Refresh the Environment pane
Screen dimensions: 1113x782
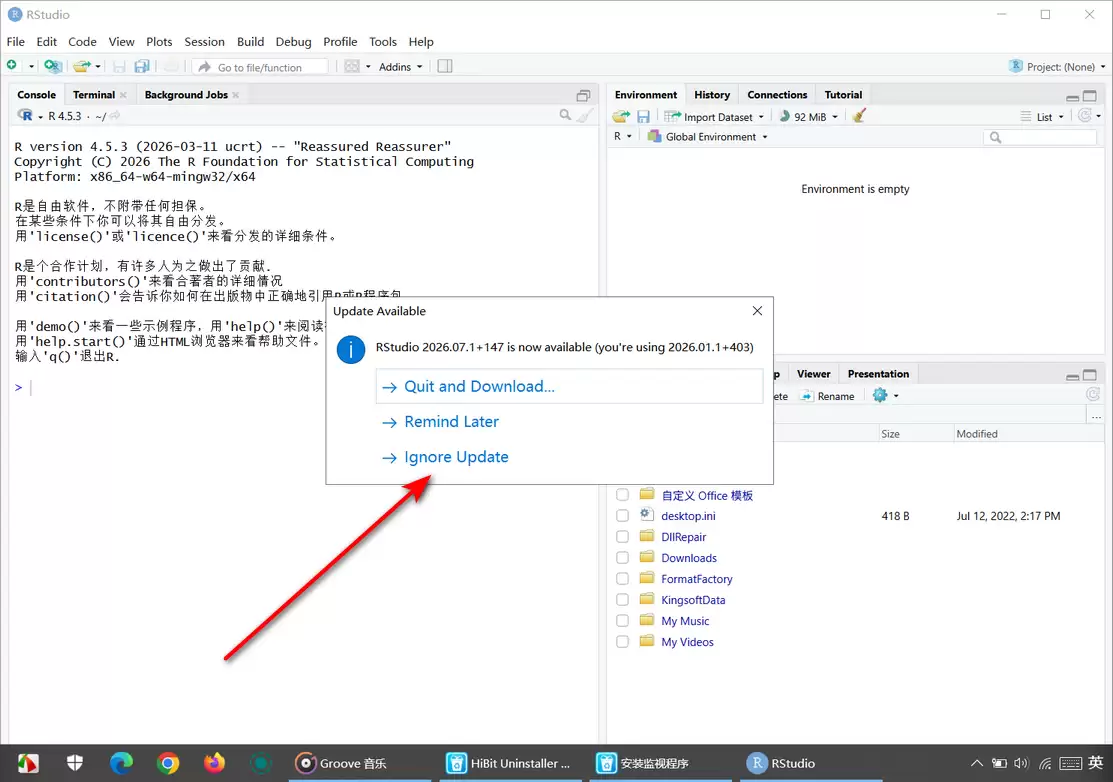pos(1085,115)
